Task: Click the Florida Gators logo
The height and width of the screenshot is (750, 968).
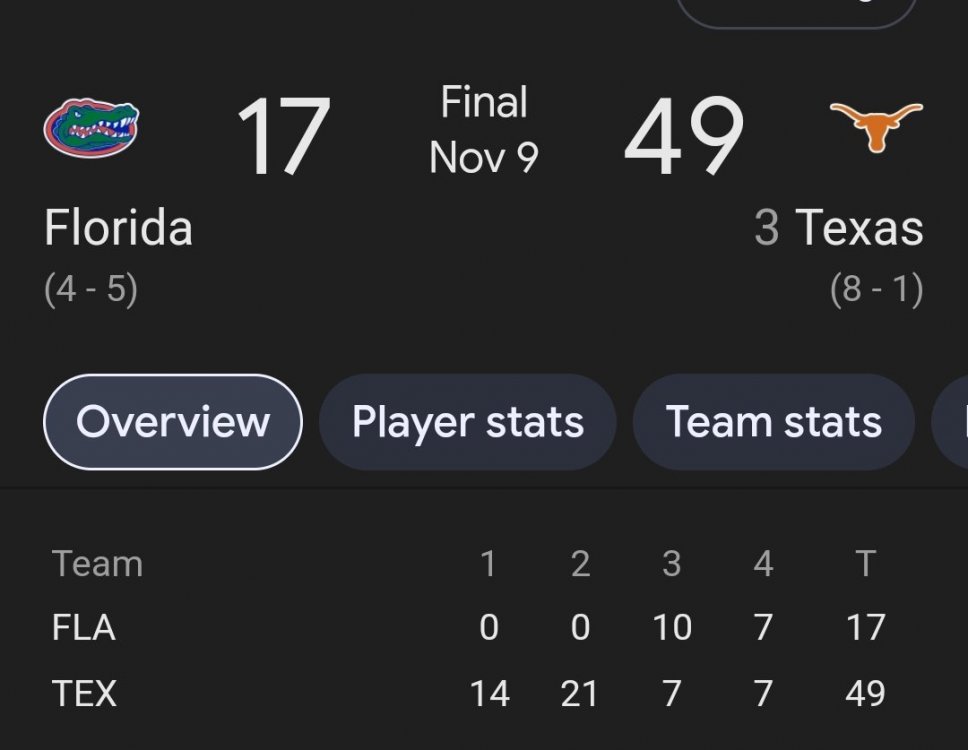Action: [91, 128]
